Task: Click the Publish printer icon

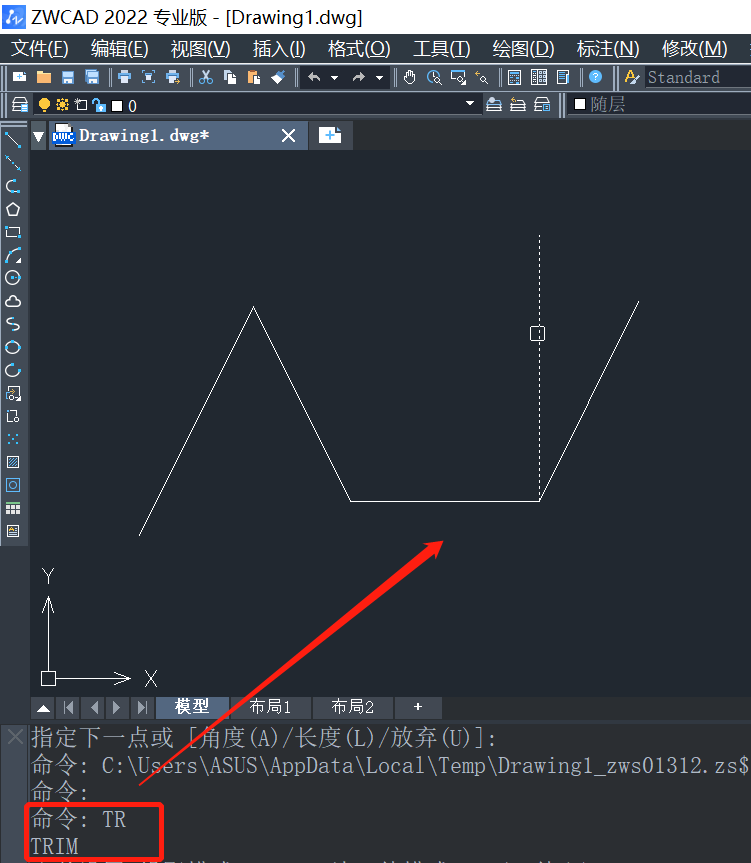Action: click(173, 77)
